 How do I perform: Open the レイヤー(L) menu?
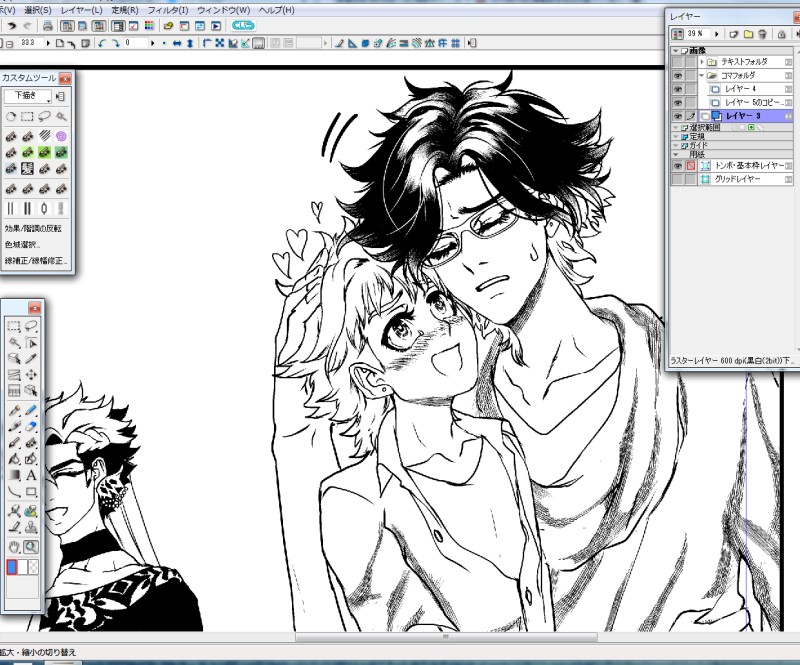pyautogui.click(x=81, y=10)
